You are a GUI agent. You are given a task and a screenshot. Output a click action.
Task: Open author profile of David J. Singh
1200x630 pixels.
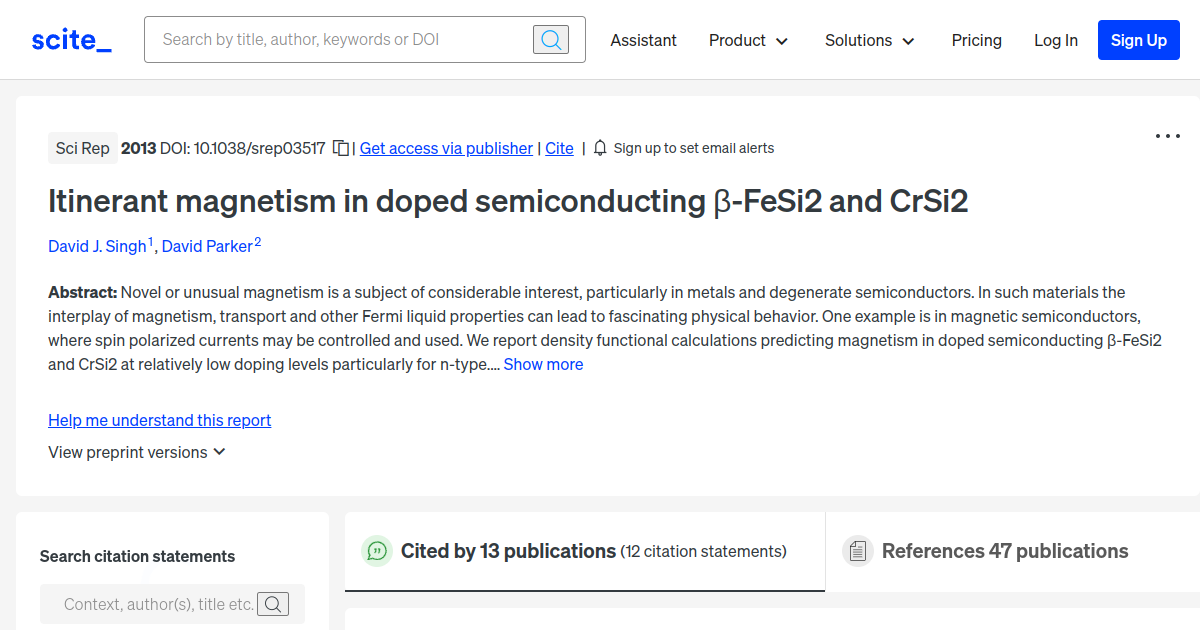click(x=96, y=246)
